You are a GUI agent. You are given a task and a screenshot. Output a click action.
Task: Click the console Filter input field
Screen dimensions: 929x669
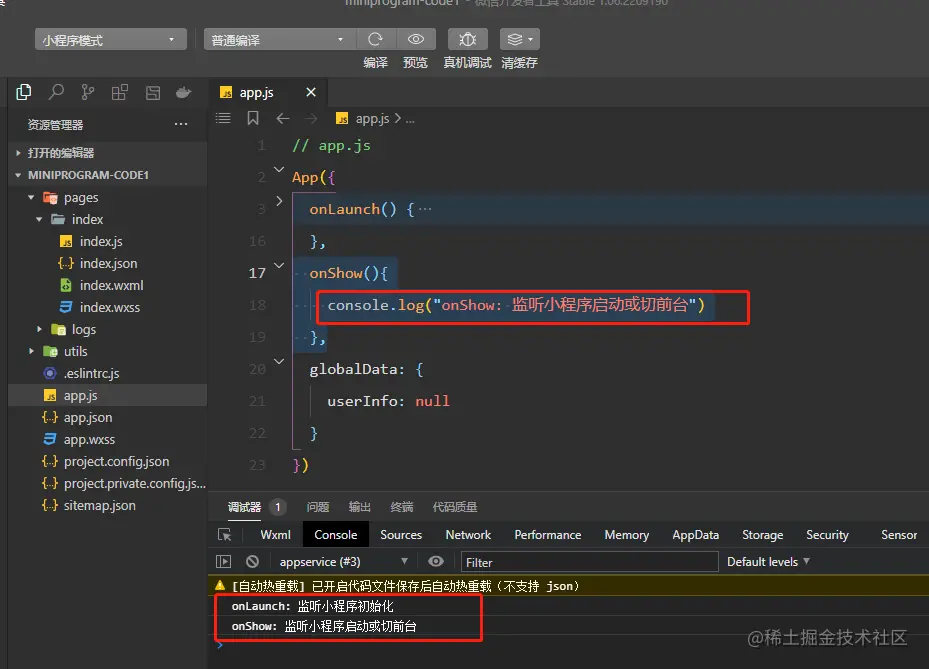click(590, 562)
